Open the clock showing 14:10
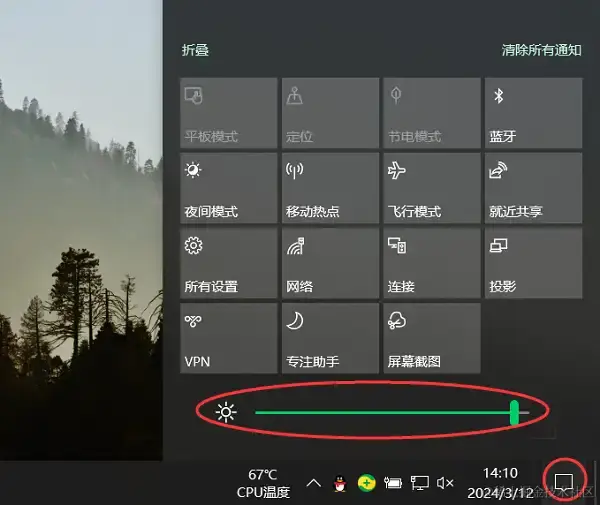Screen dimensions: 600x505 500,483
